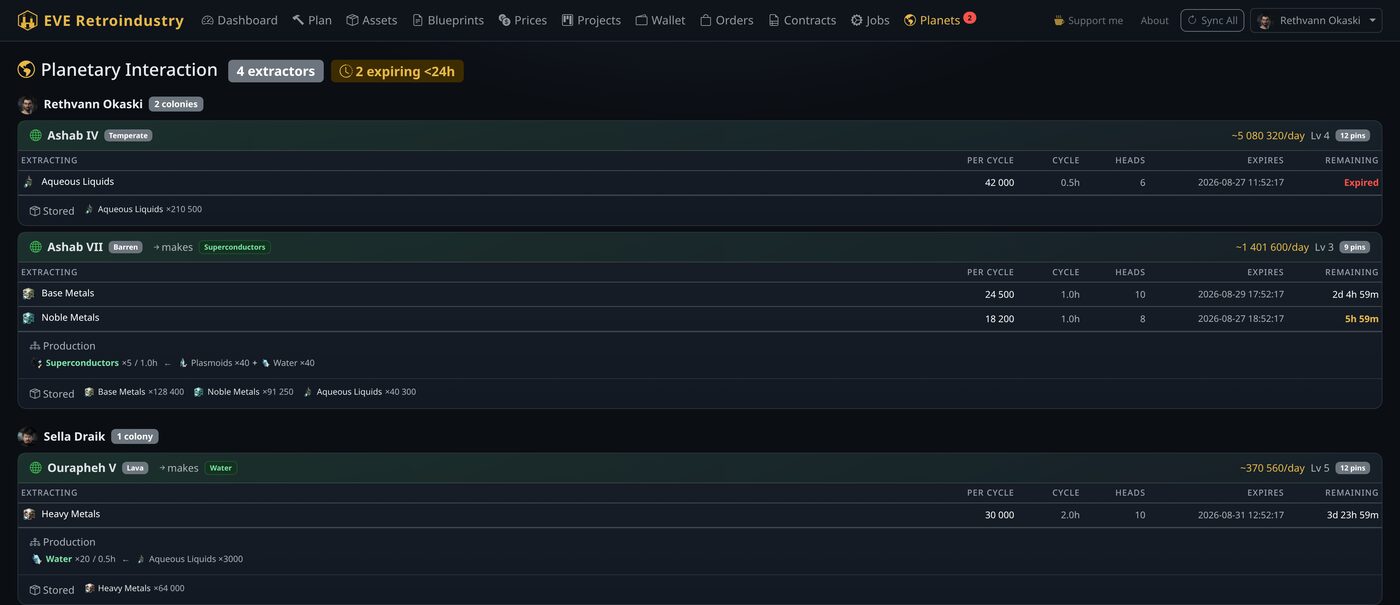The image size is (1400, 605).
Task: Click the Plasmoids ×40 input icon
Action: point(183,363)
